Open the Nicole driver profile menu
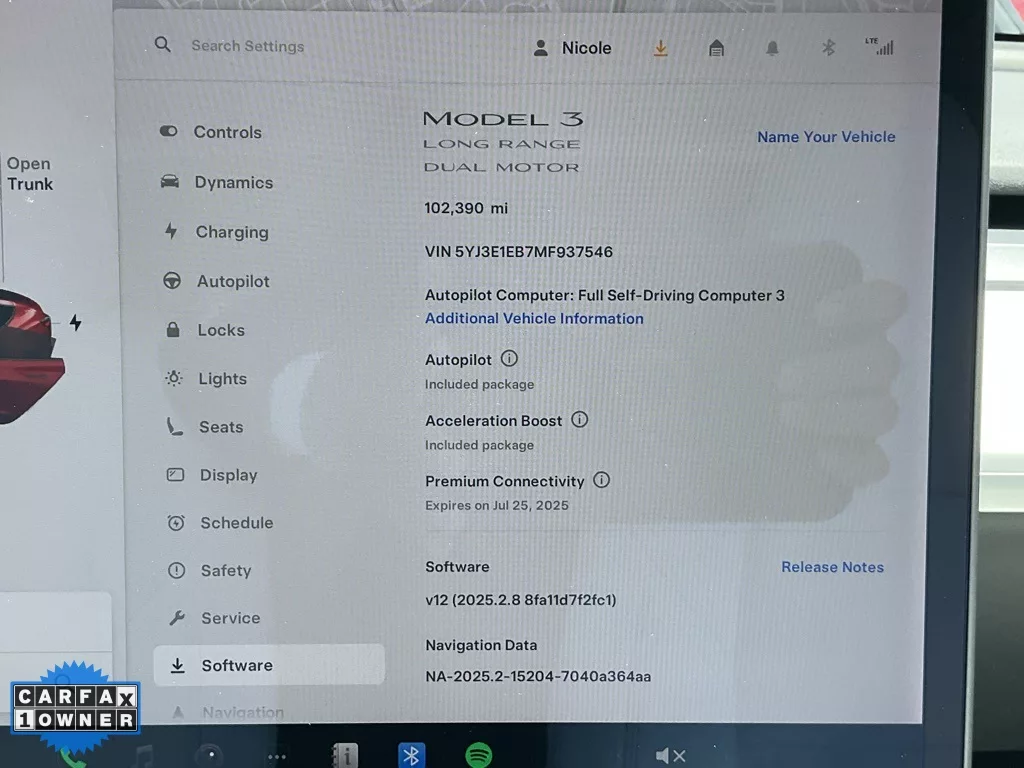This screenshot has width=1024, height=768. click(x=572, y=48)
